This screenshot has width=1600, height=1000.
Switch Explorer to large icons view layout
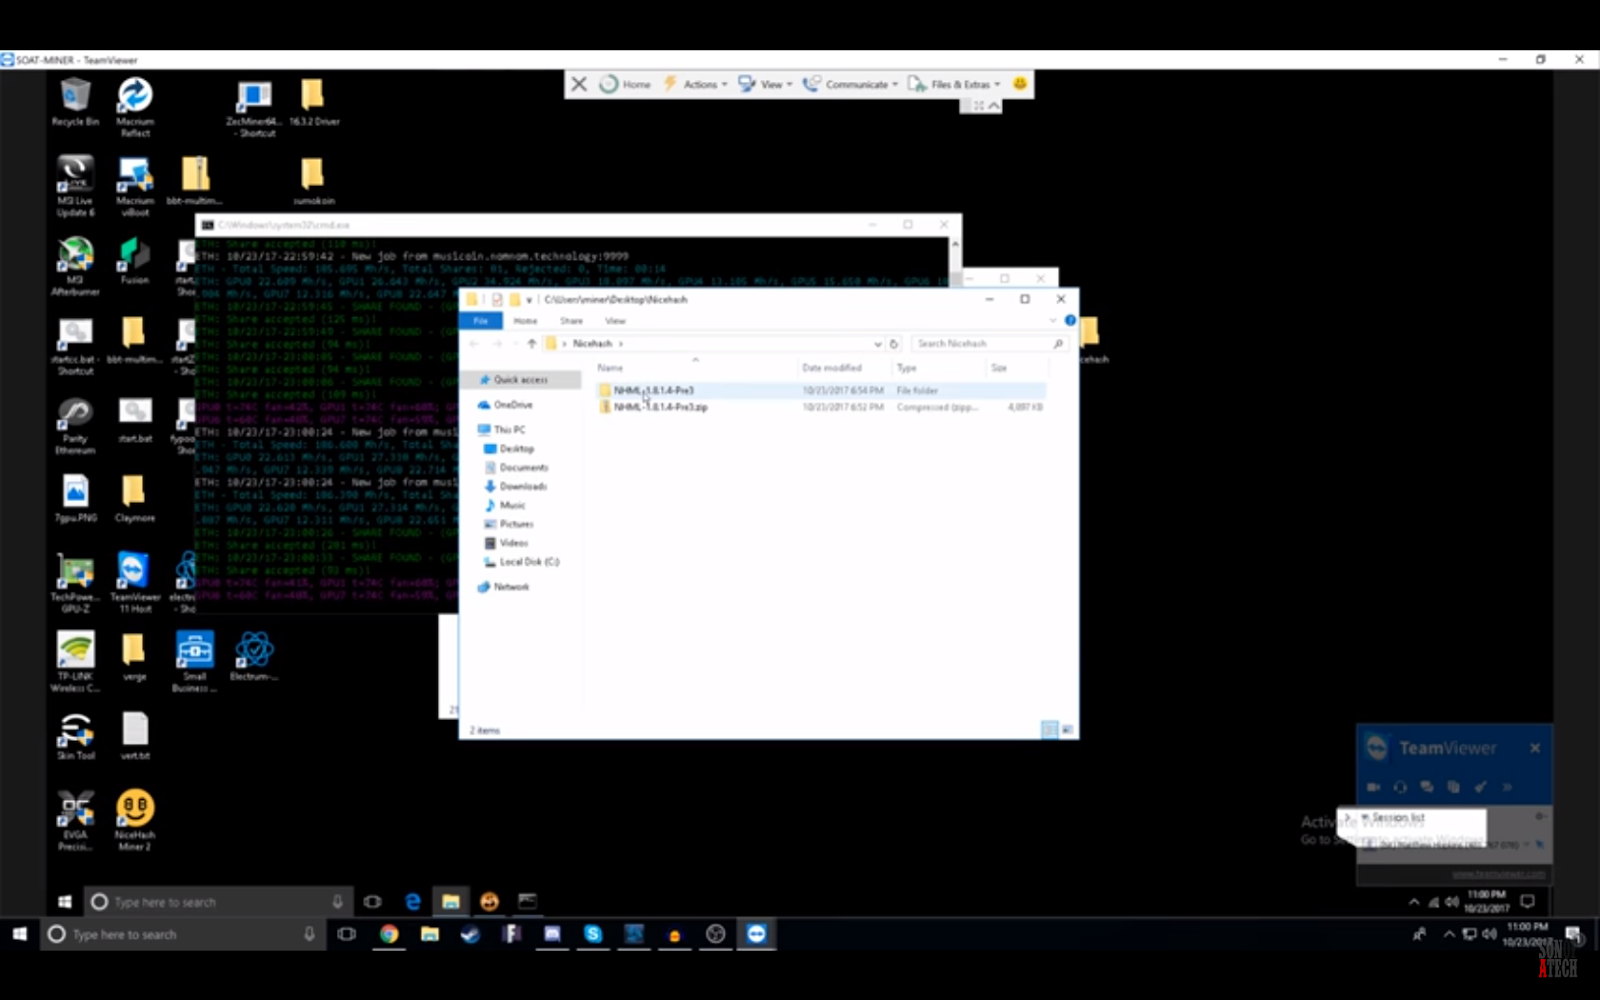(x=1067, y=730)
